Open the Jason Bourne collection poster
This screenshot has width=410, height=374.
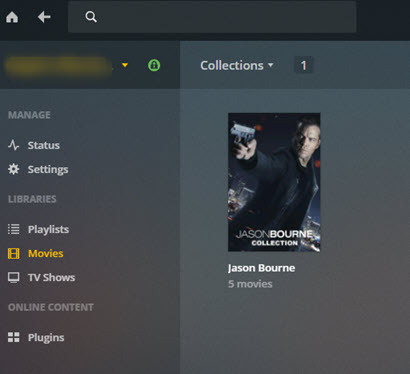pyautogui.click(x=274, y=182)
